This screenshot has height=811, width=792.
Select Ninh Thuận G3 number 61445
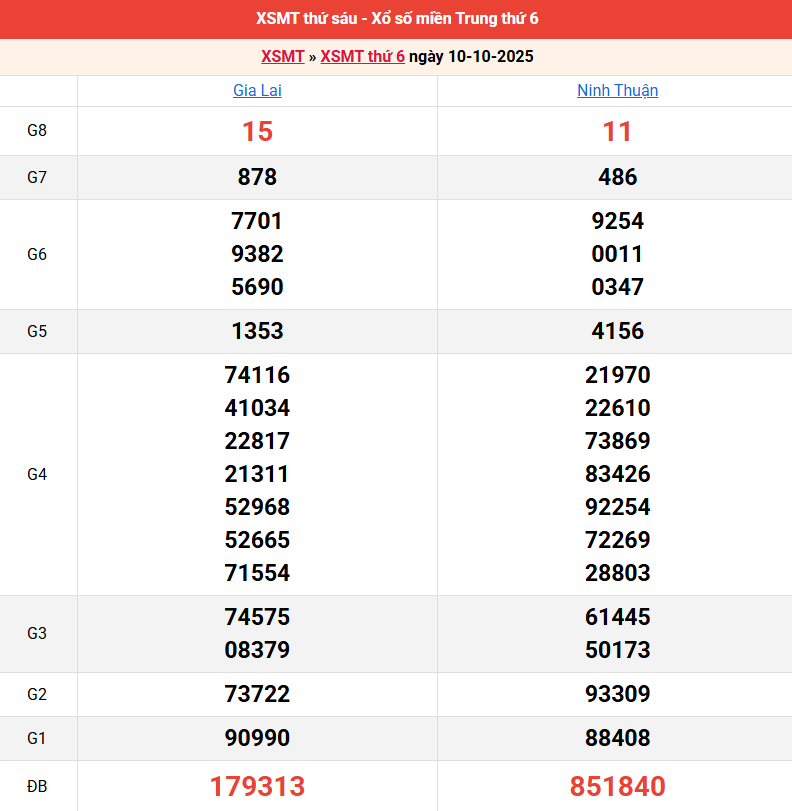point(617,617)
